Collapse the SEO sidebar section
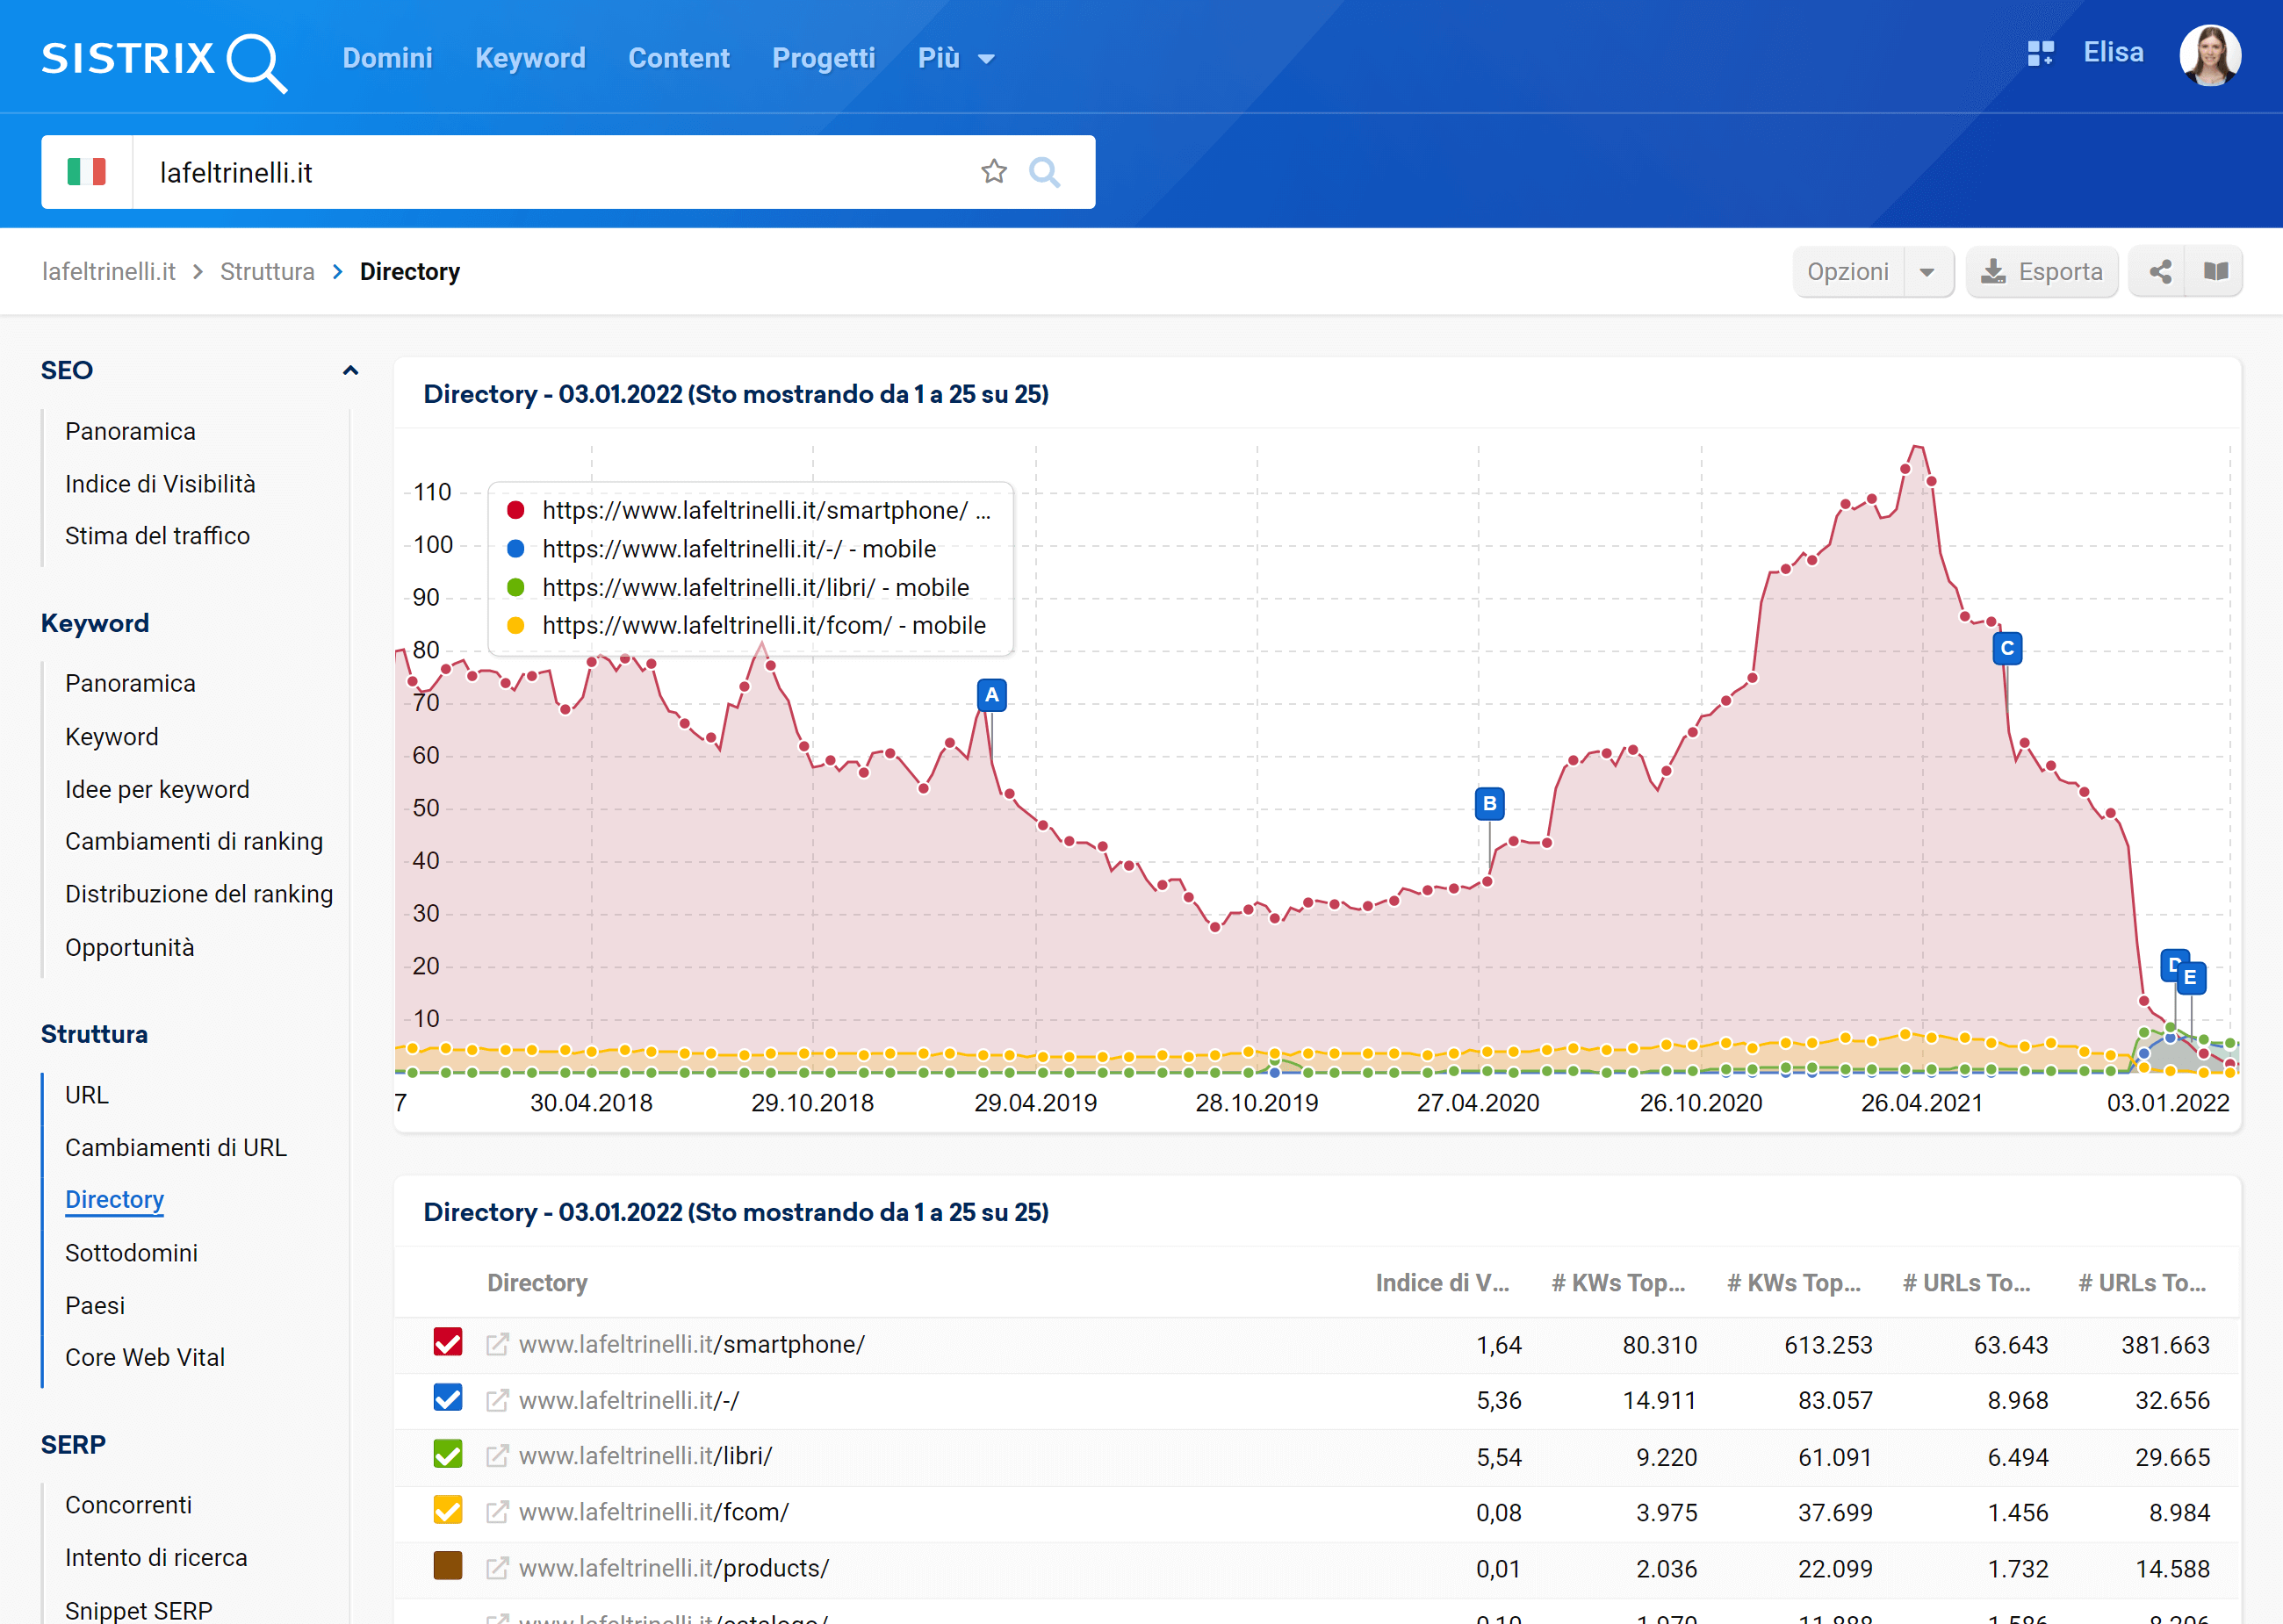The width and height of the screenshot is (2283, 1624). point(350,371)
